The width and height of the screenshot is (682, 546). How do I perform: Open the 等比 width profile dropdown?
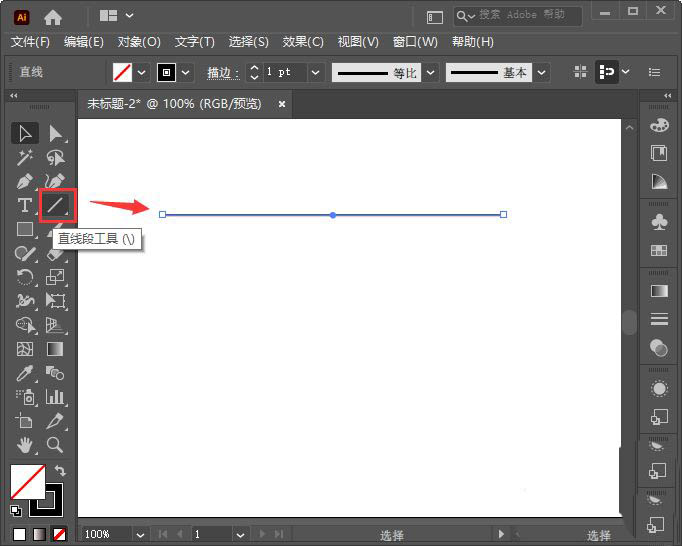tap(431, 72)
